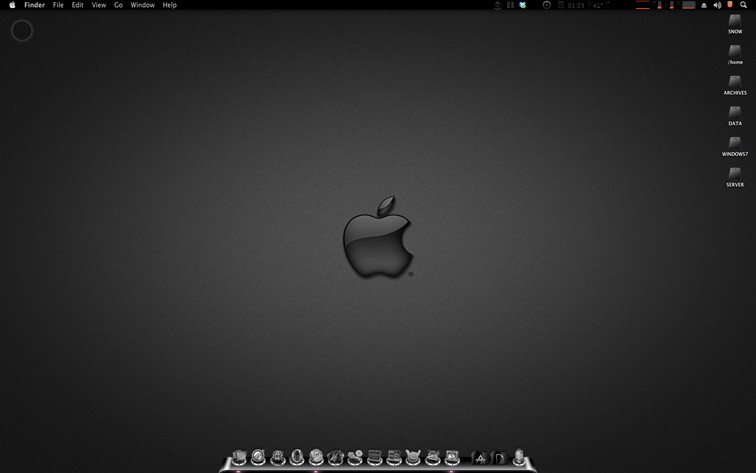
Task: Click the circle widget on the desktop
Action: point(22,30)
